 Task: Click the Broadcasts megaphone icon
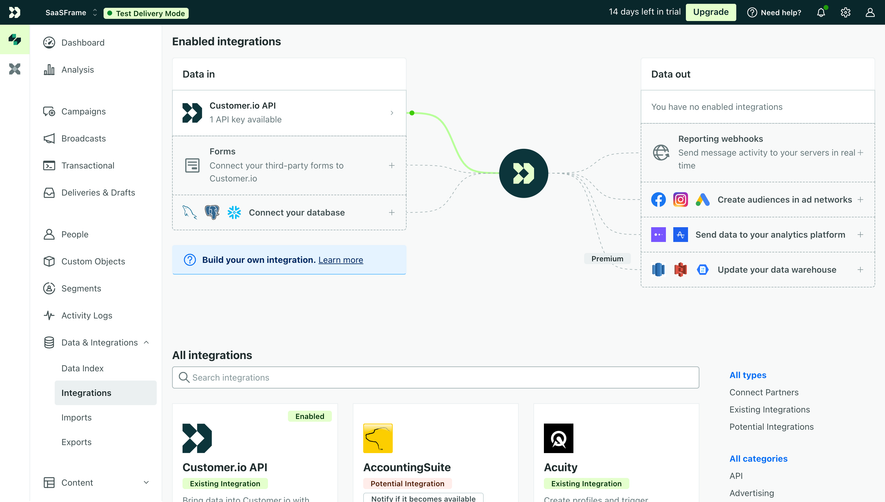tap(49, 138)
